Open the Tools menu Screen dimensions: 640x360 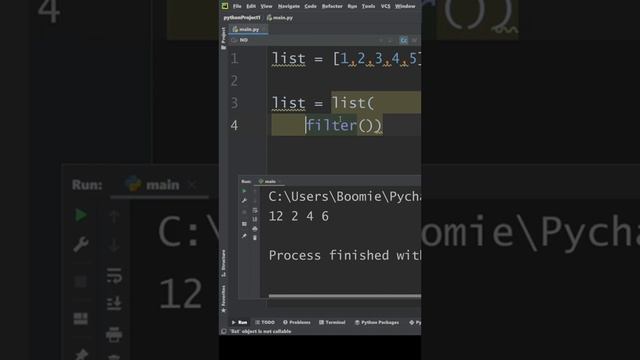coord(368,6)
